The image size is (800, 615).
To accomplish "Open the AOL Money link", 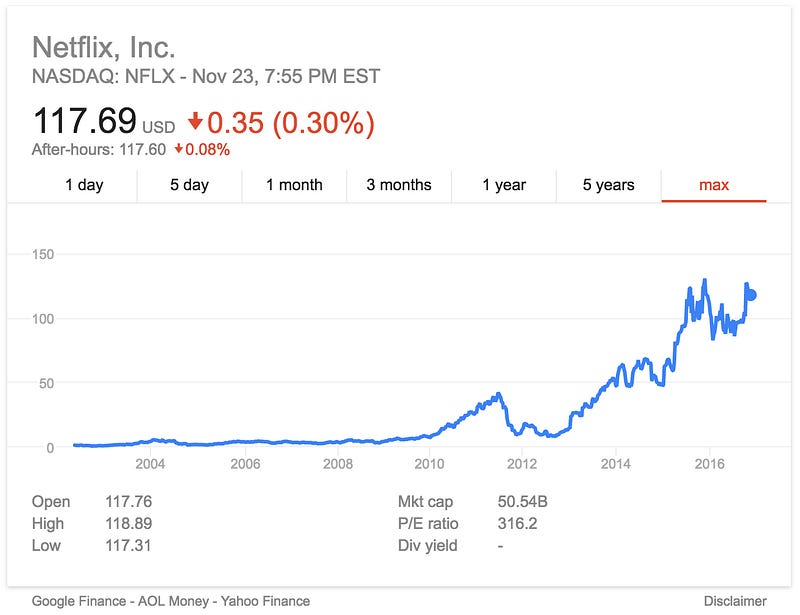I will coord(184,601).
